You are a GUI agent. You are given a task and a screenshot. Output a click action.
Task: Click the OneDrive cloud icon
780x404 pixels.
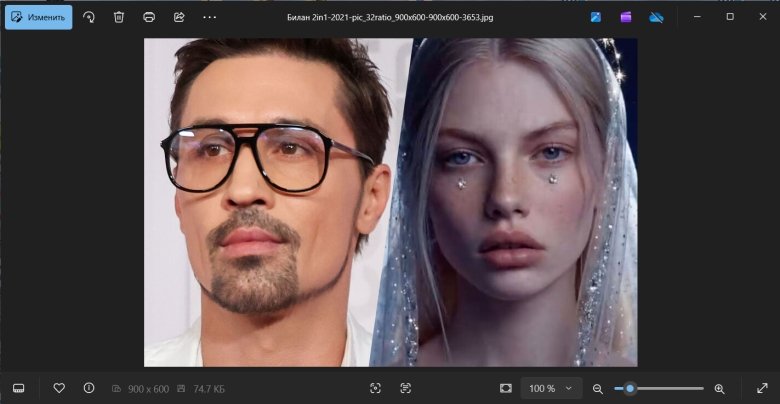656,17
